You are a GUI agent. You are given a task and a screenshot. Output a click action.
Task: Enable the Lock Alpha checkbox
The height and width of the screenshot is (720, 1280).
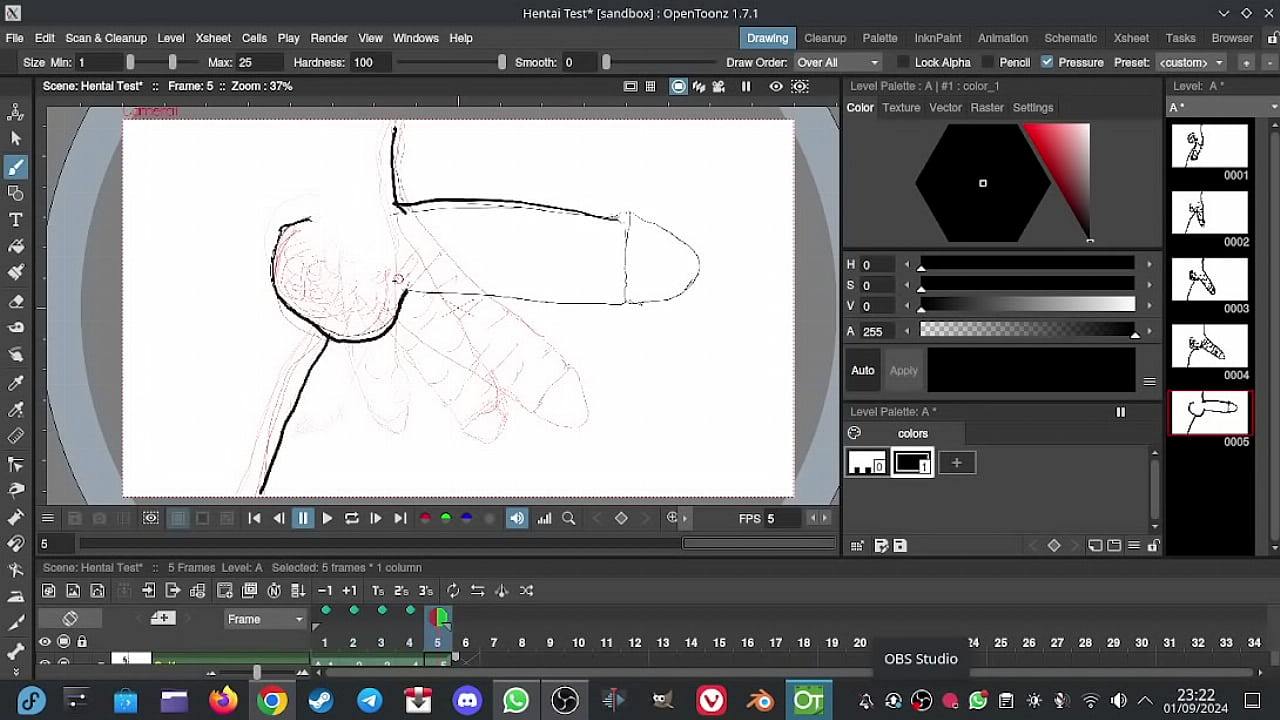point(903,62)
